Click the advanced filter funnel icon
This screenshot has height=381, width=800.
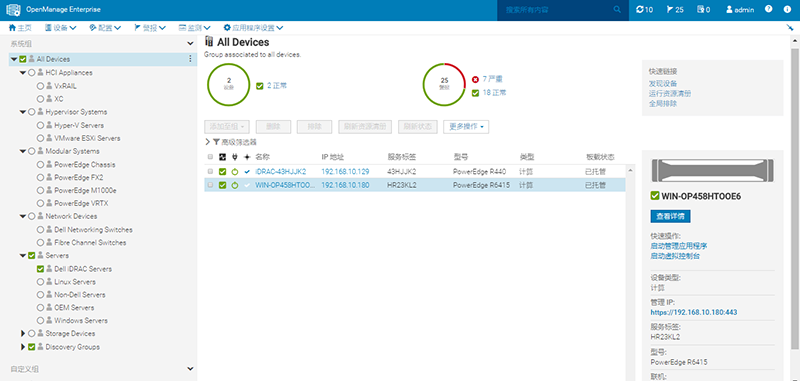[216, 142]
